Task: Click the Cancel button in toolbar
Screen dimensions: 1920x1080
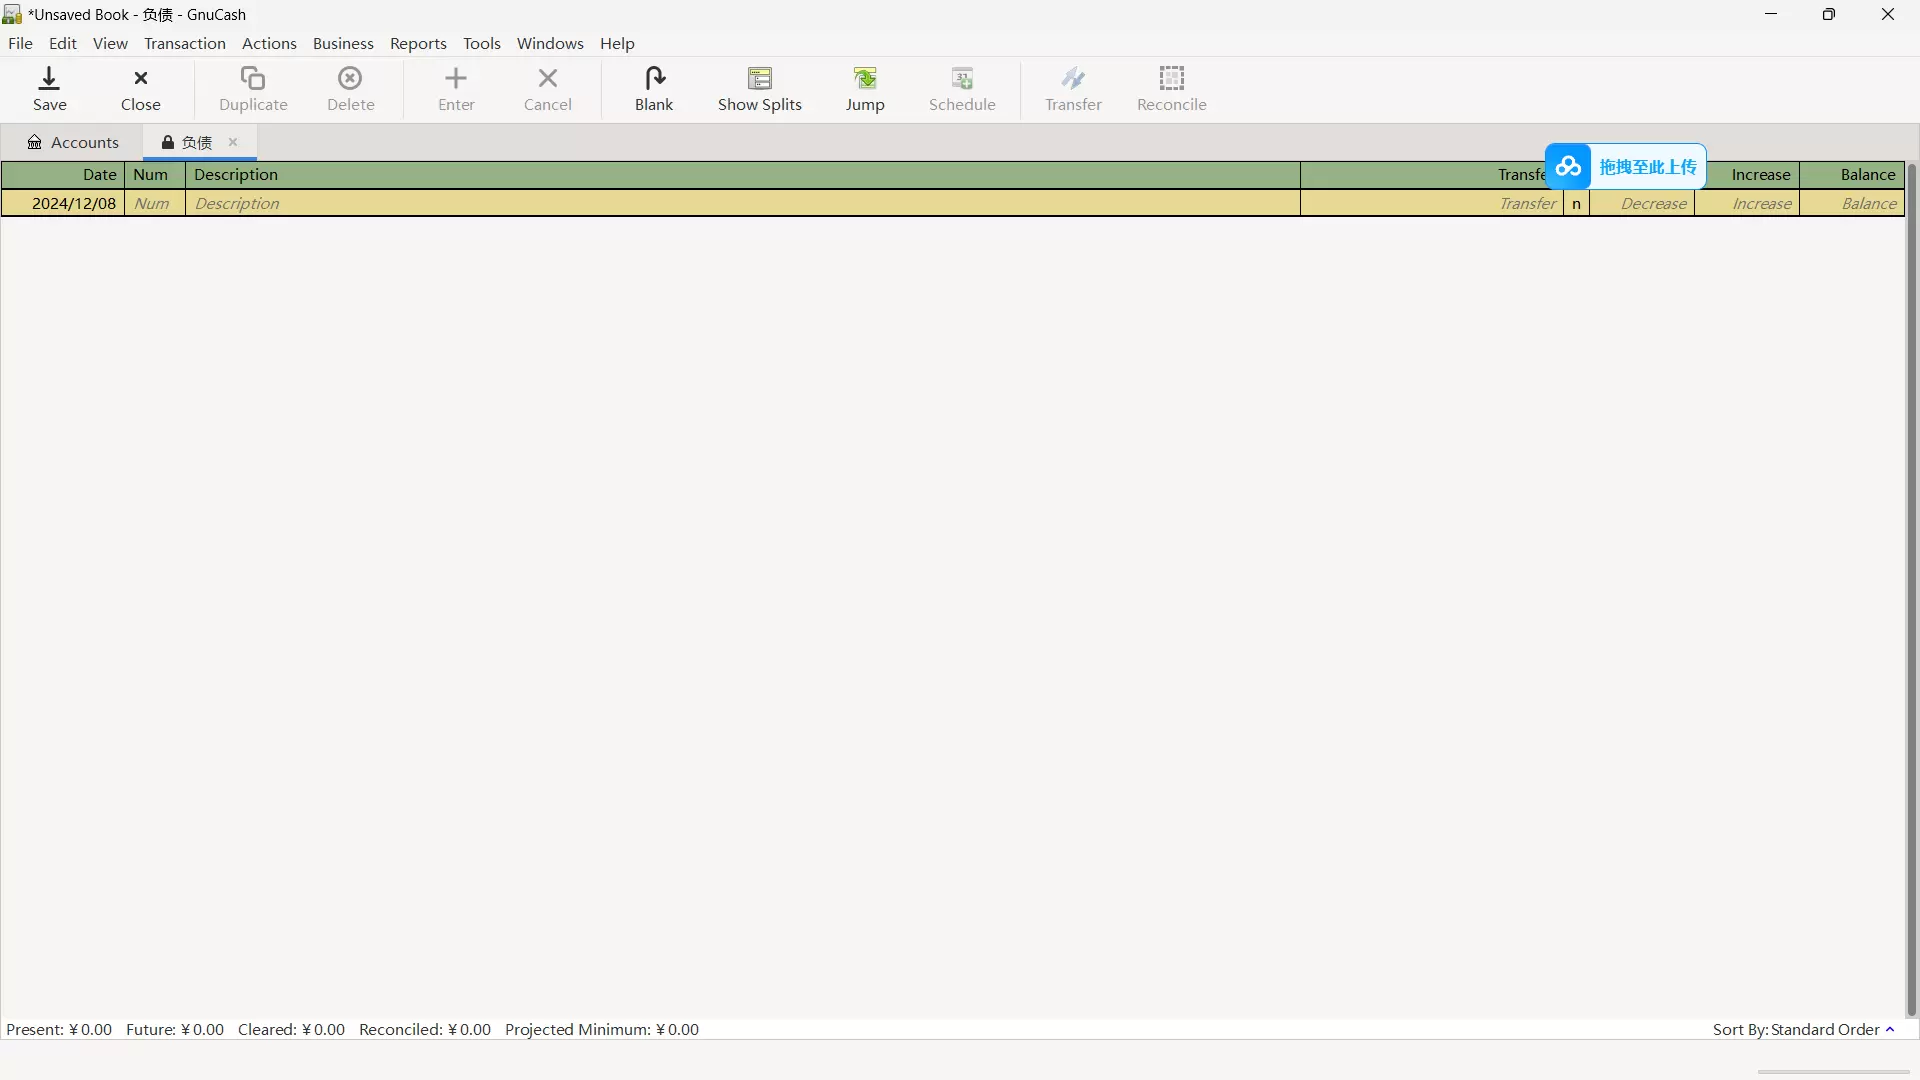Action: (x=547, y=88)
